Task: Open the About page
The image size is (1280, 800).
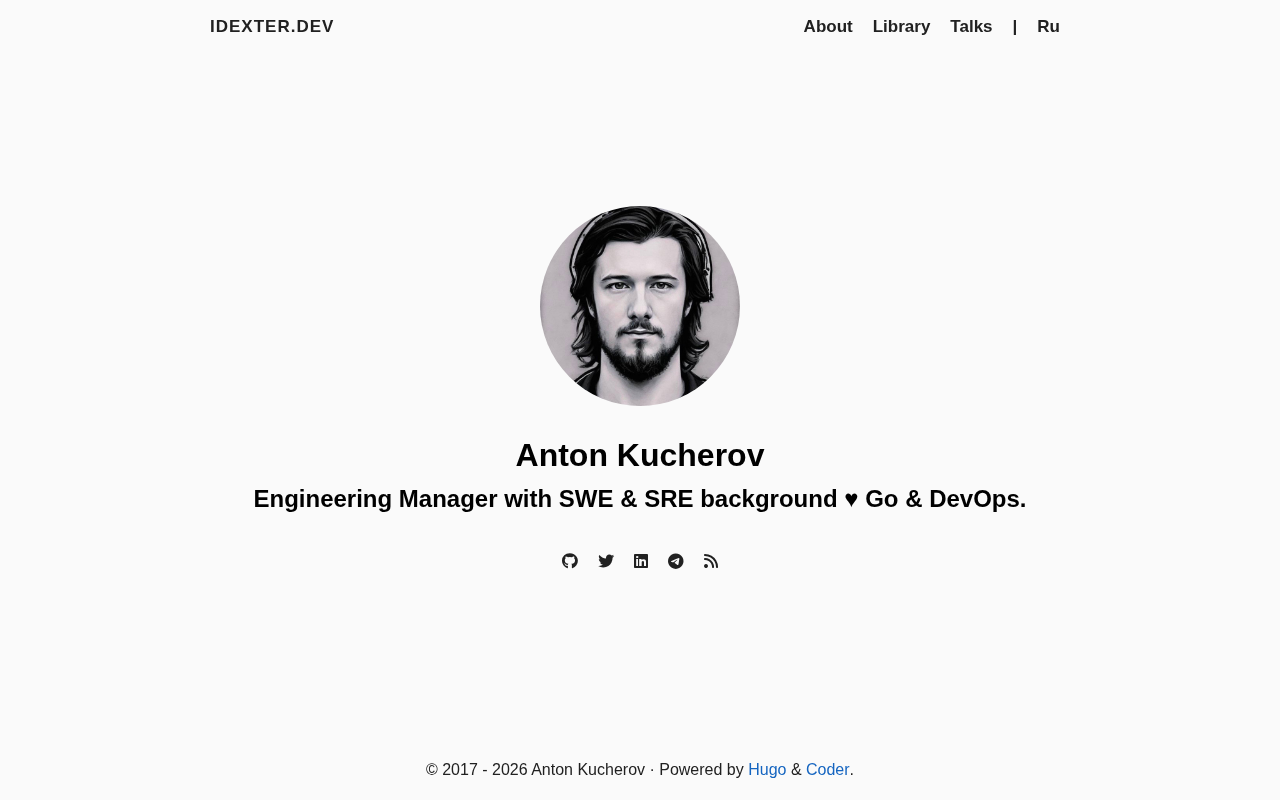Action: point(828,27)
